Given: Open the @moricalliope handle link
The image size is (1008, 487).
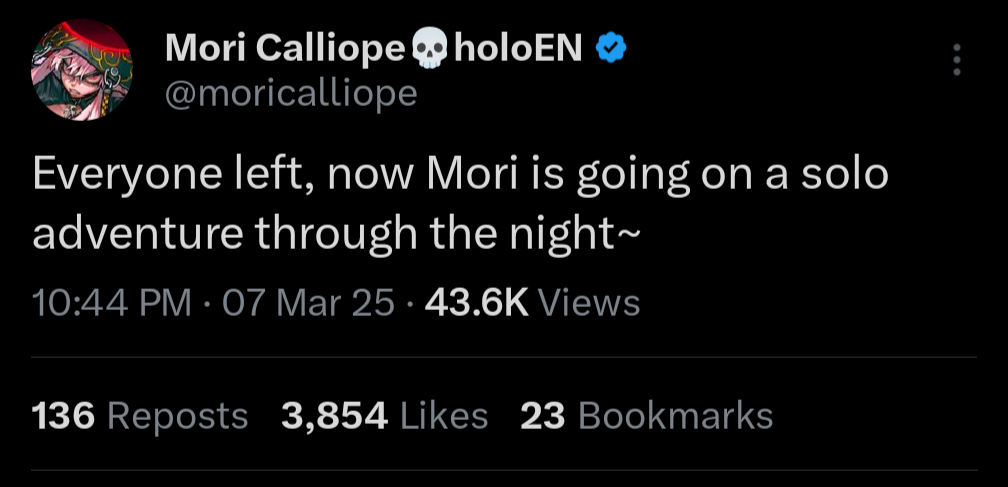Looking at the screenshot, I should click(x=289, y=93).
